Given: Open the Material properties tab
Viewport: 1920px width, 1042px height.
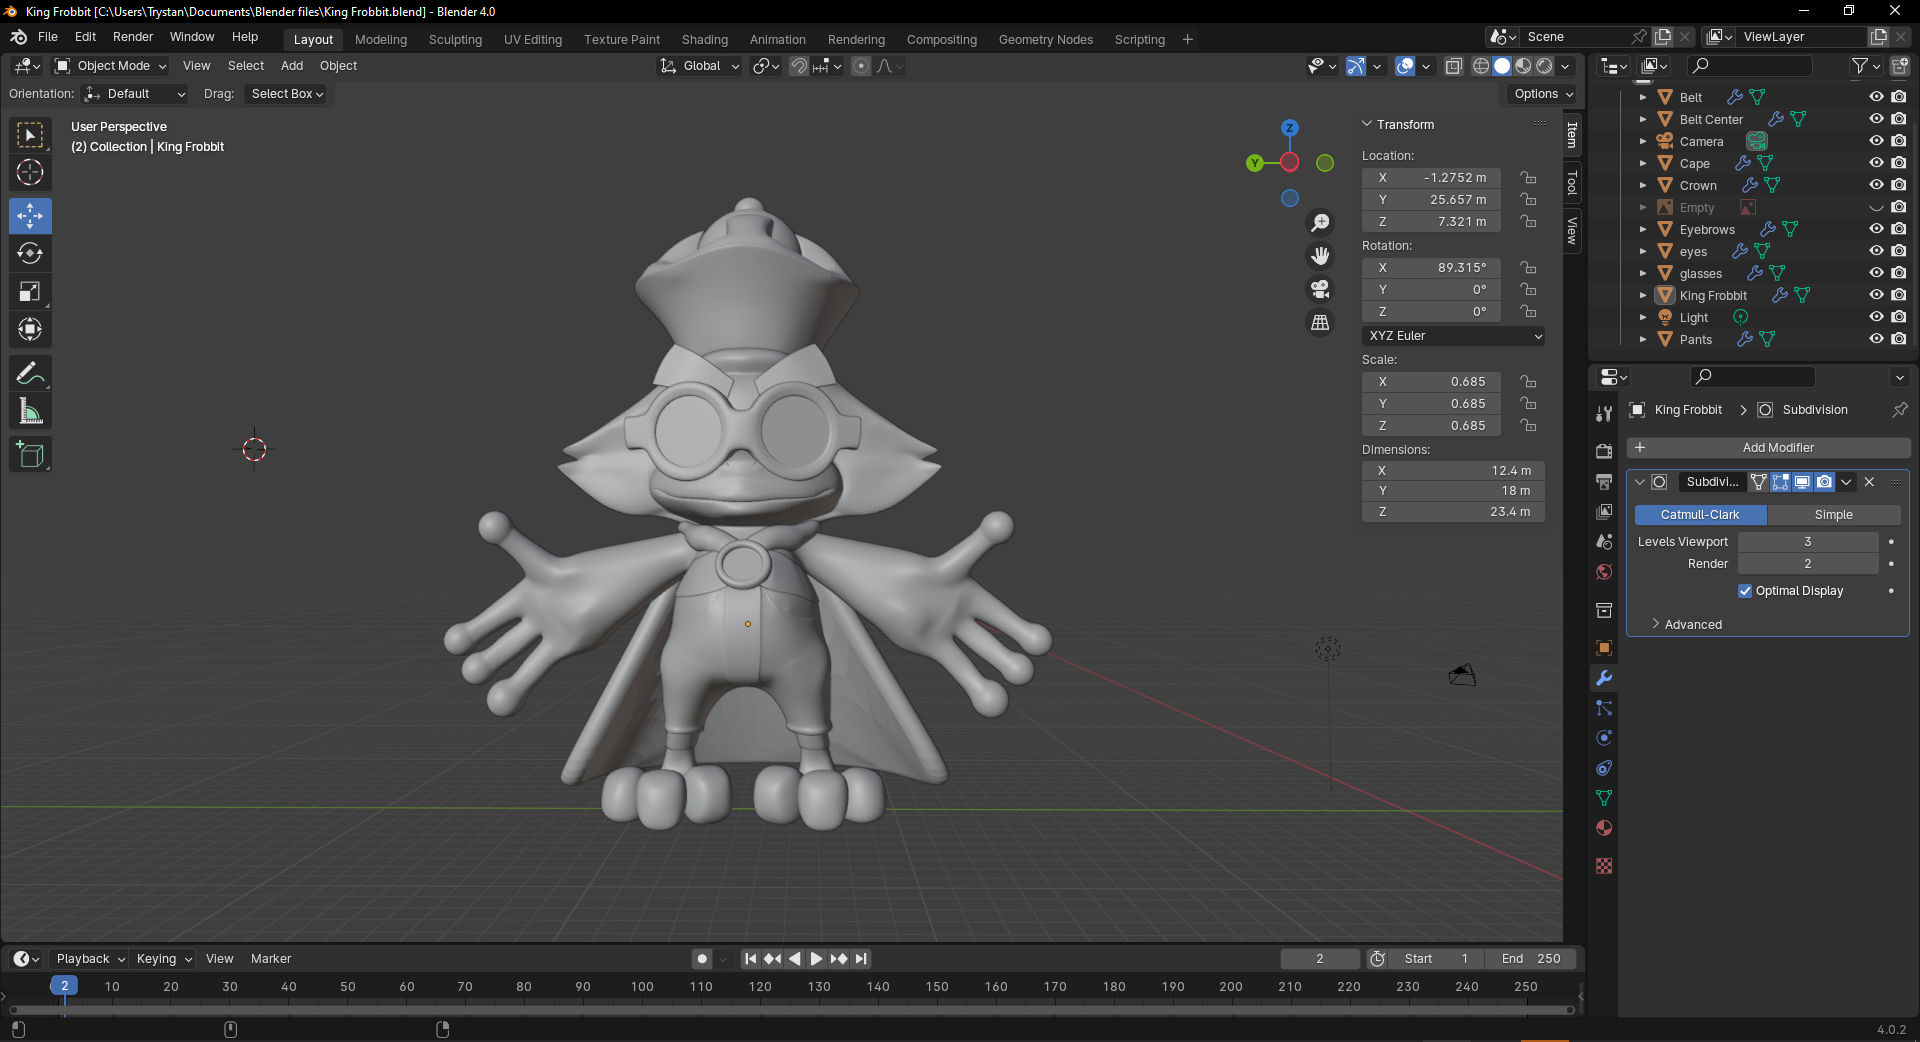Looking at the screenshot, I should [x=1604, y=828].
